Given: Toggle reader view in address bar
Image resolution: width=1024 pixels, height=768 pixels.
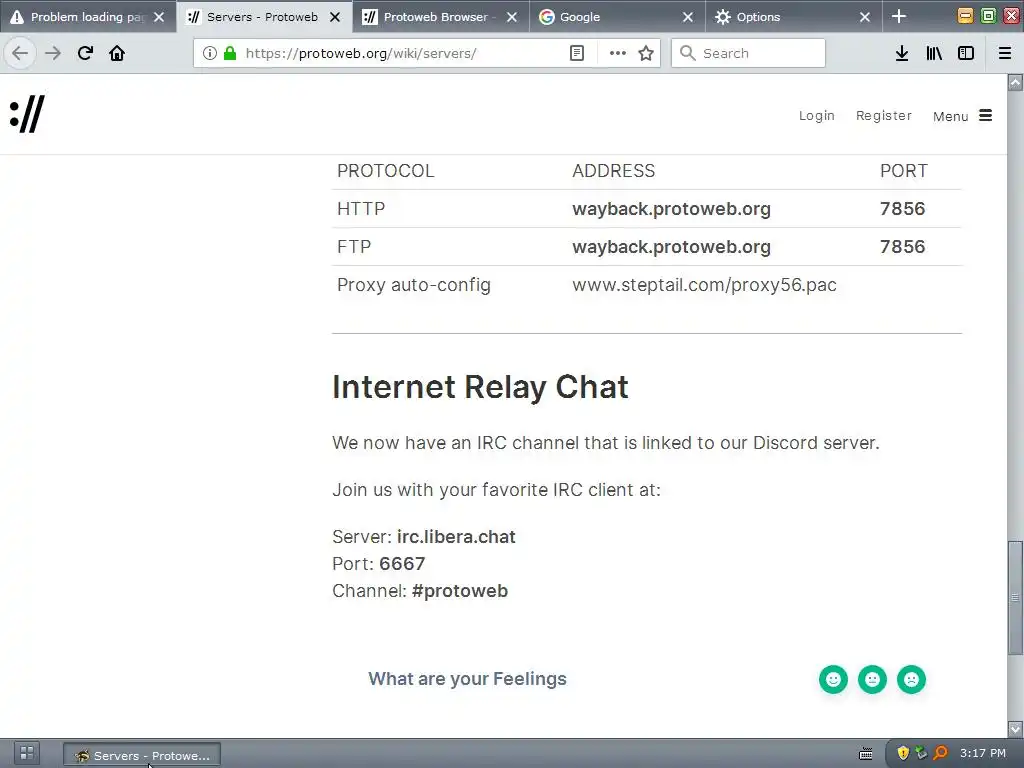Looking at the screenshot, I should [577, 53].
